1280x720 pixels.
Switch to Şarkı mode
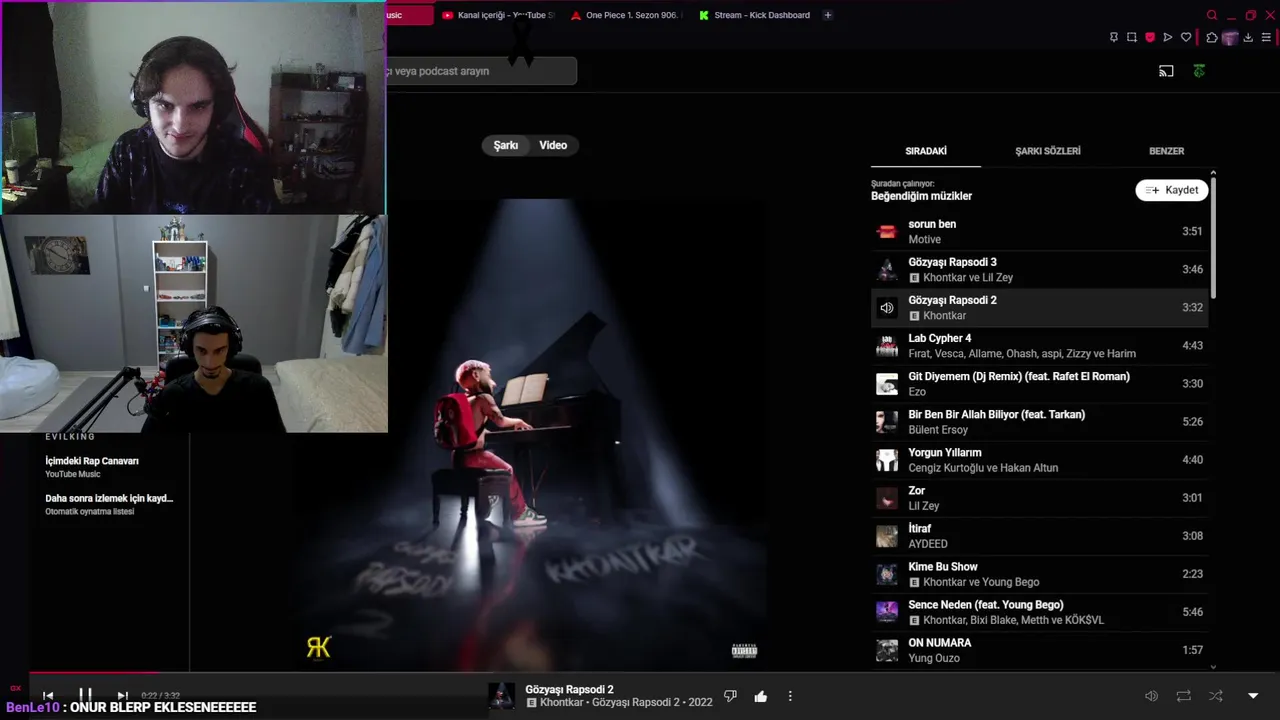pyautogui.click(x=506, y=145)
